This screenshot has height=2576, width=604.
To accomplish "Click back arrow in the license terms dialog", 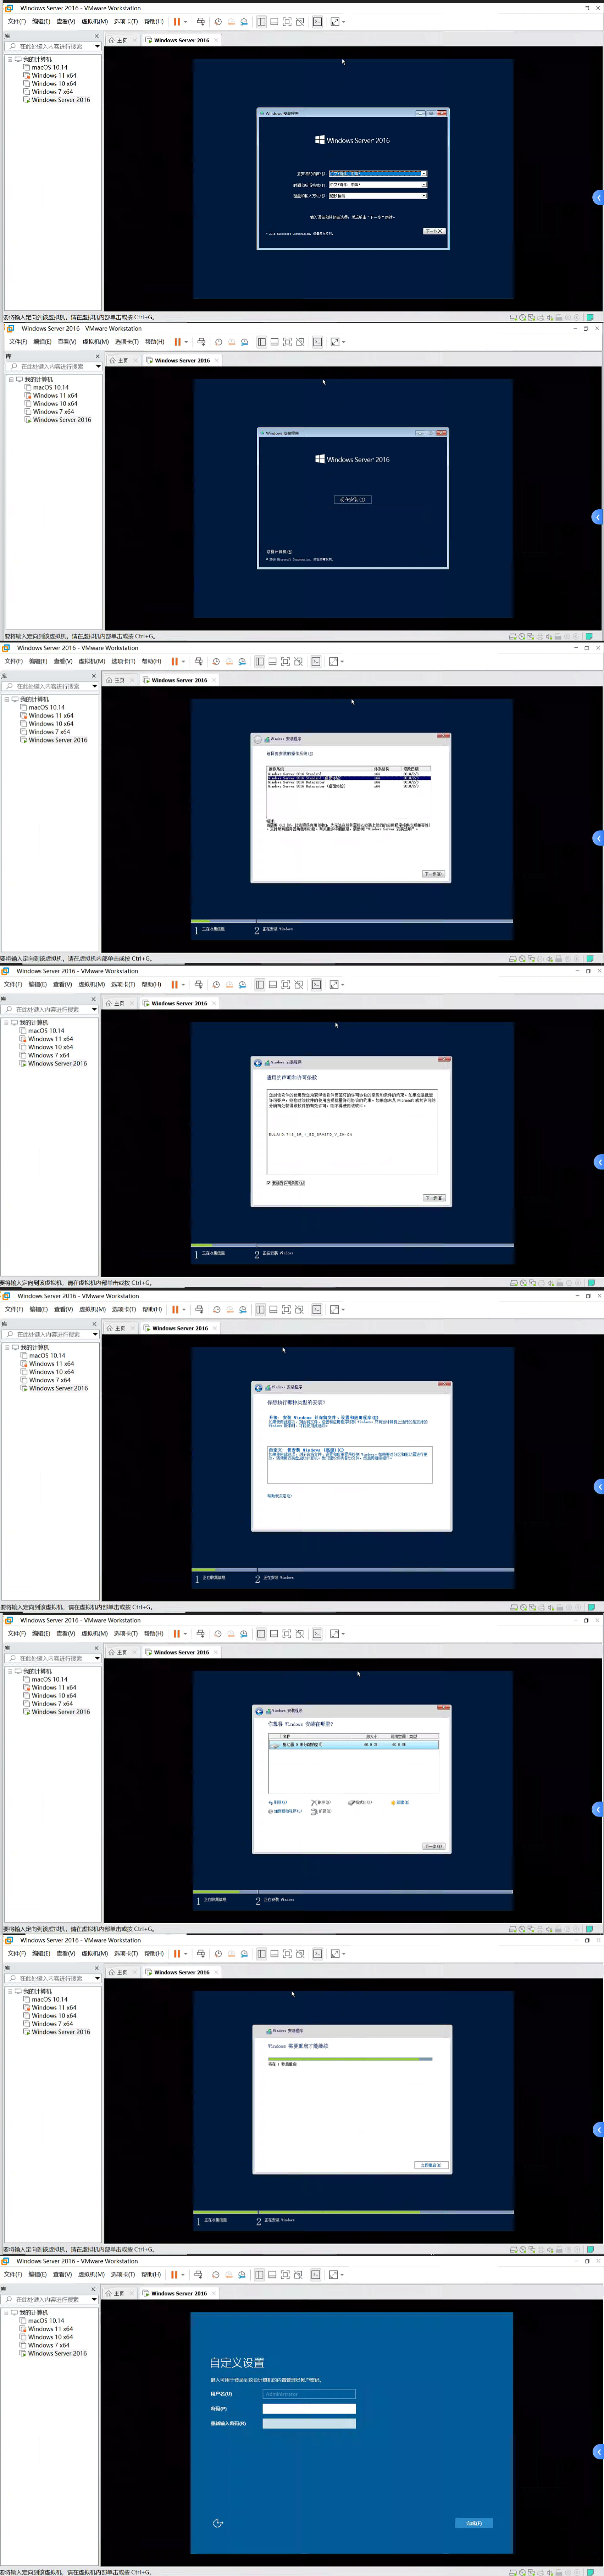I will [x=258, y=1063].
